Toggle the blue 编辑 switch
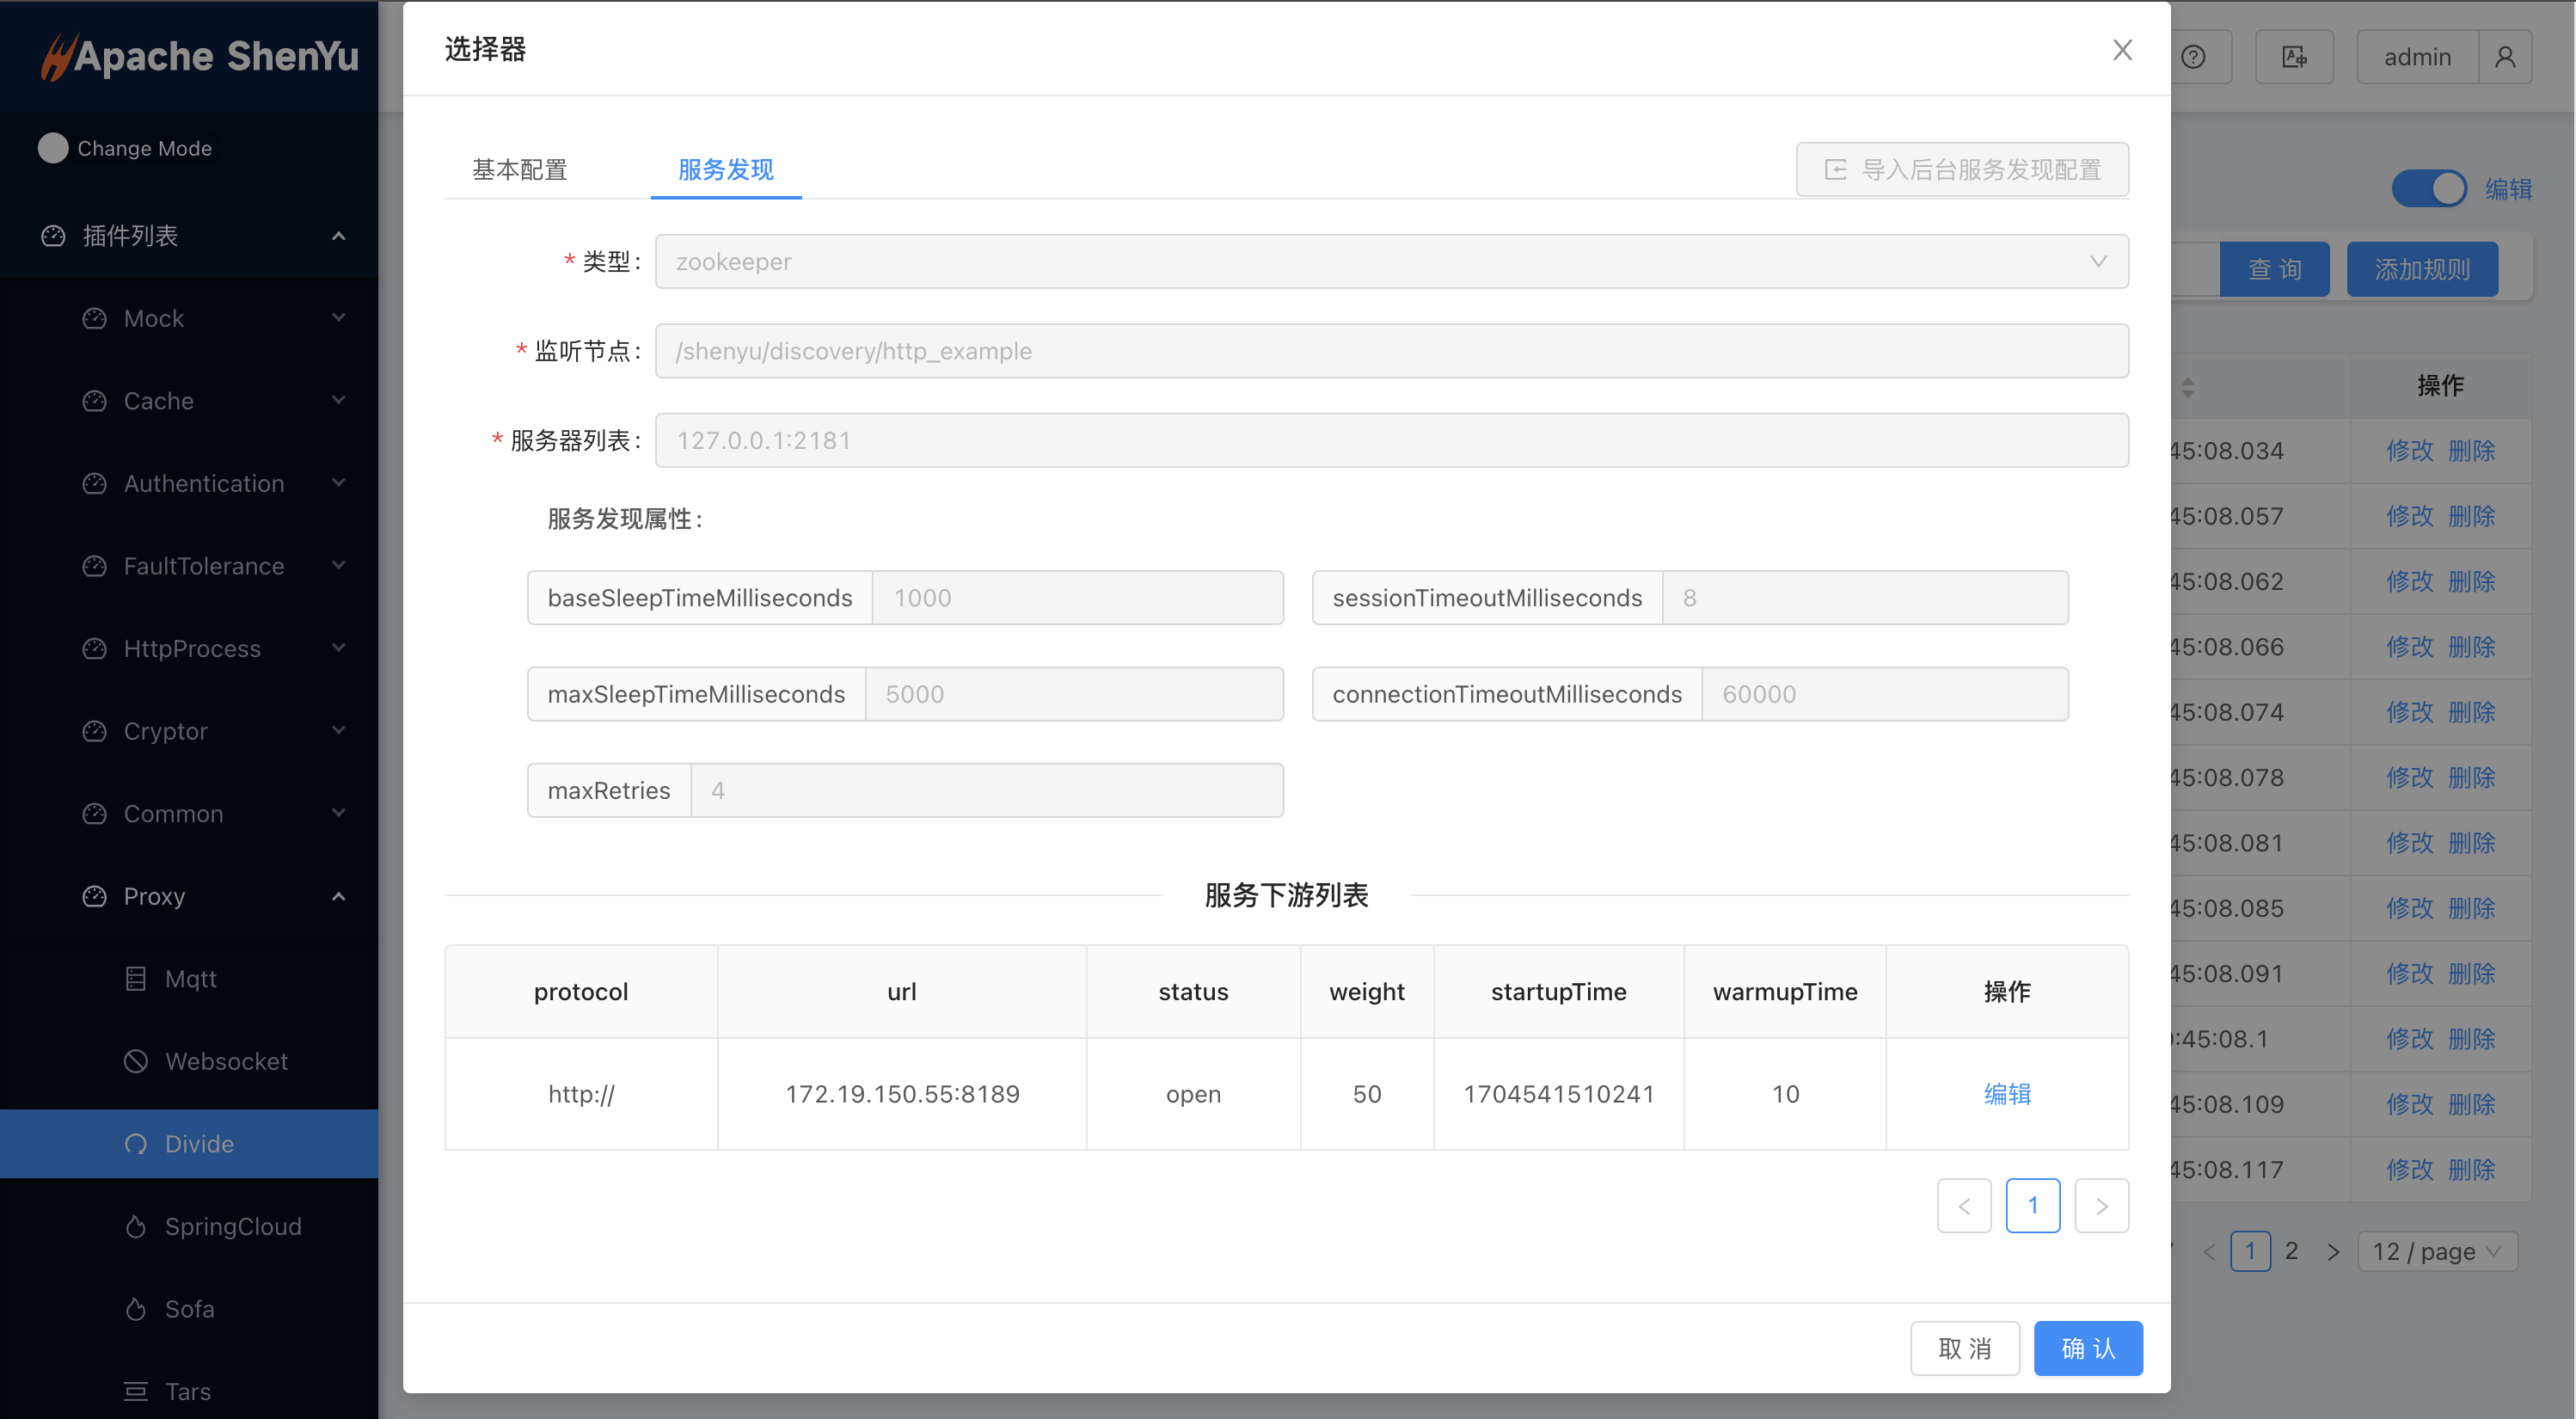Screen dimensions: 2576x1419 click(x=2428, y=188)
